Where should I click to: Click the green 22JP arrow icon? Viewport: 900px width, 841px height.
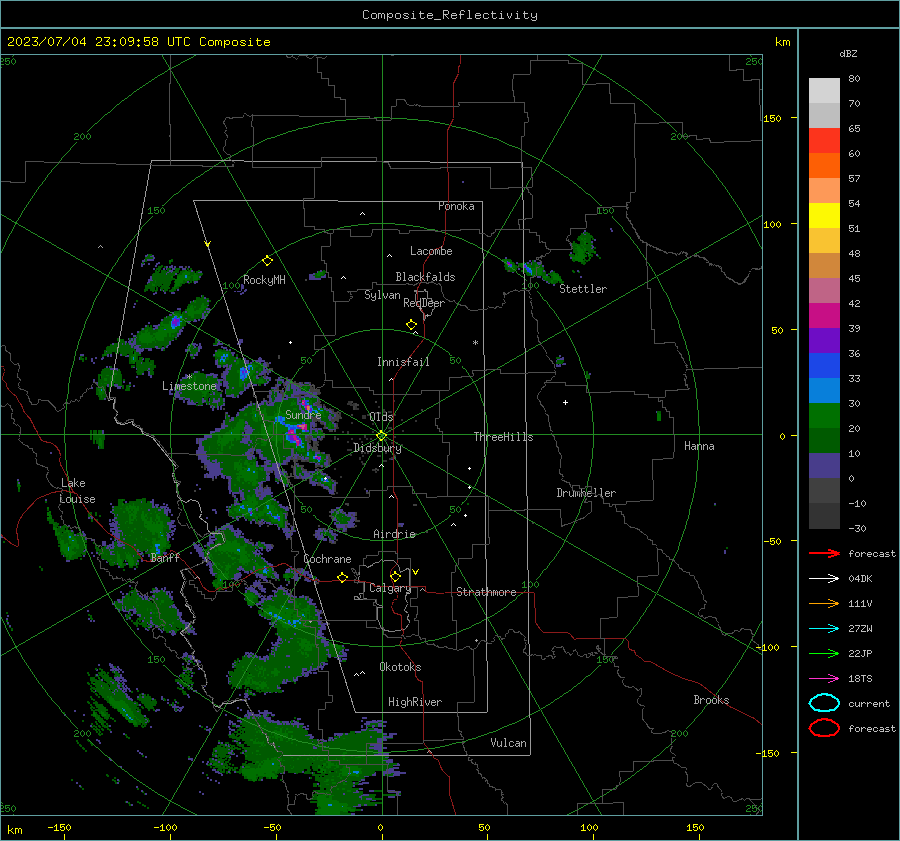(x=824, y=653)
